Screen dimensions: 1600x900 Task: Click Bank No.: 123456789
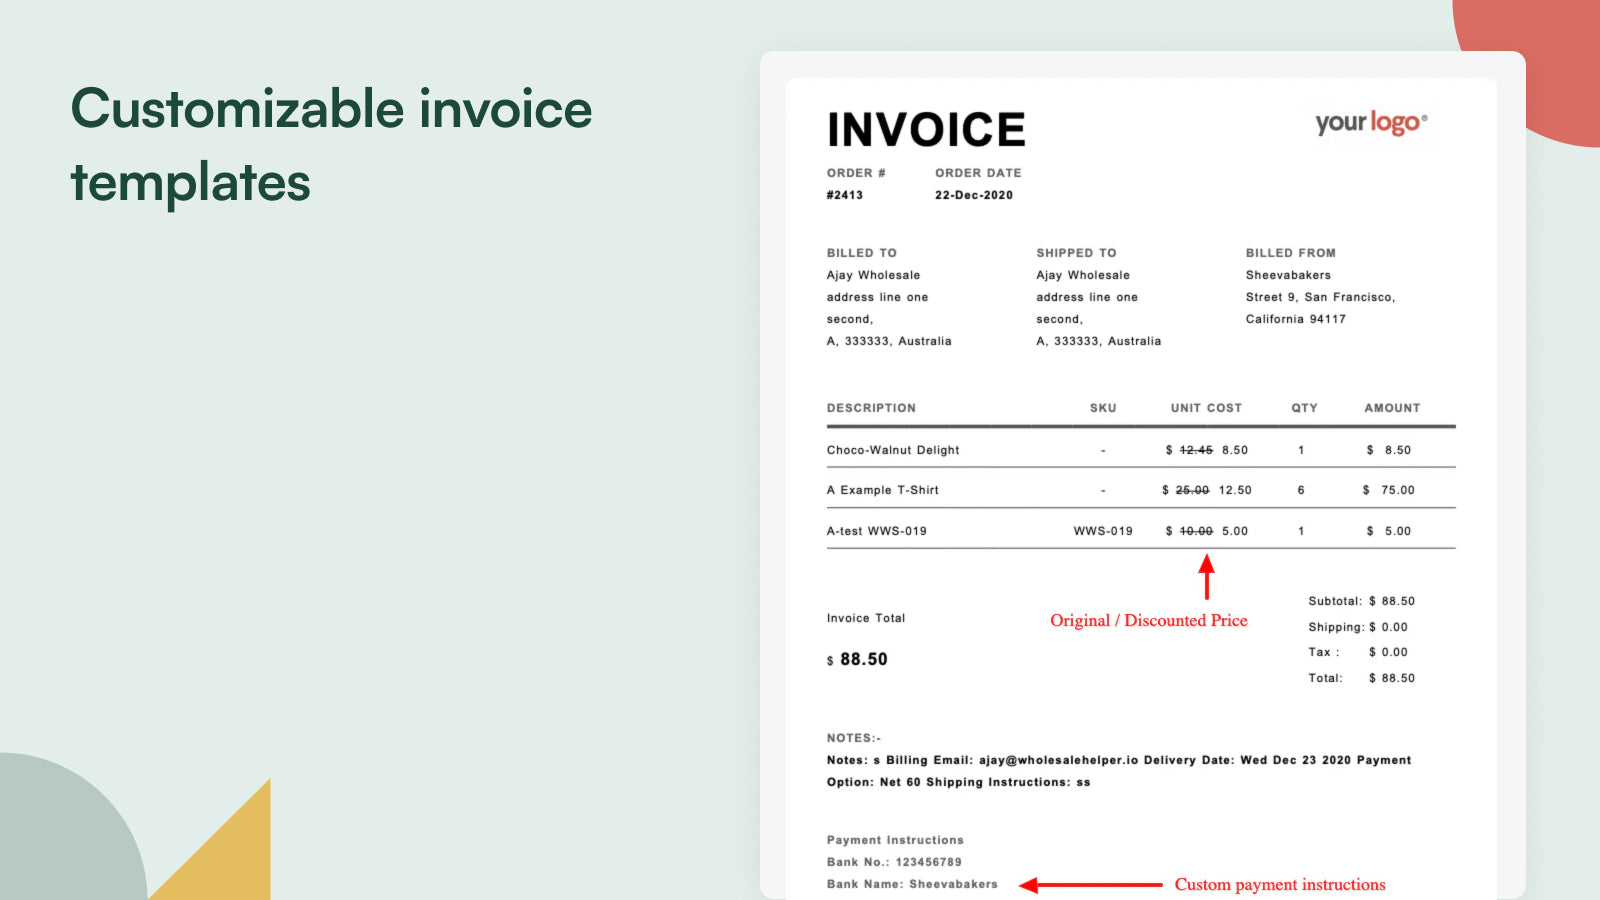tap(894, 862)
